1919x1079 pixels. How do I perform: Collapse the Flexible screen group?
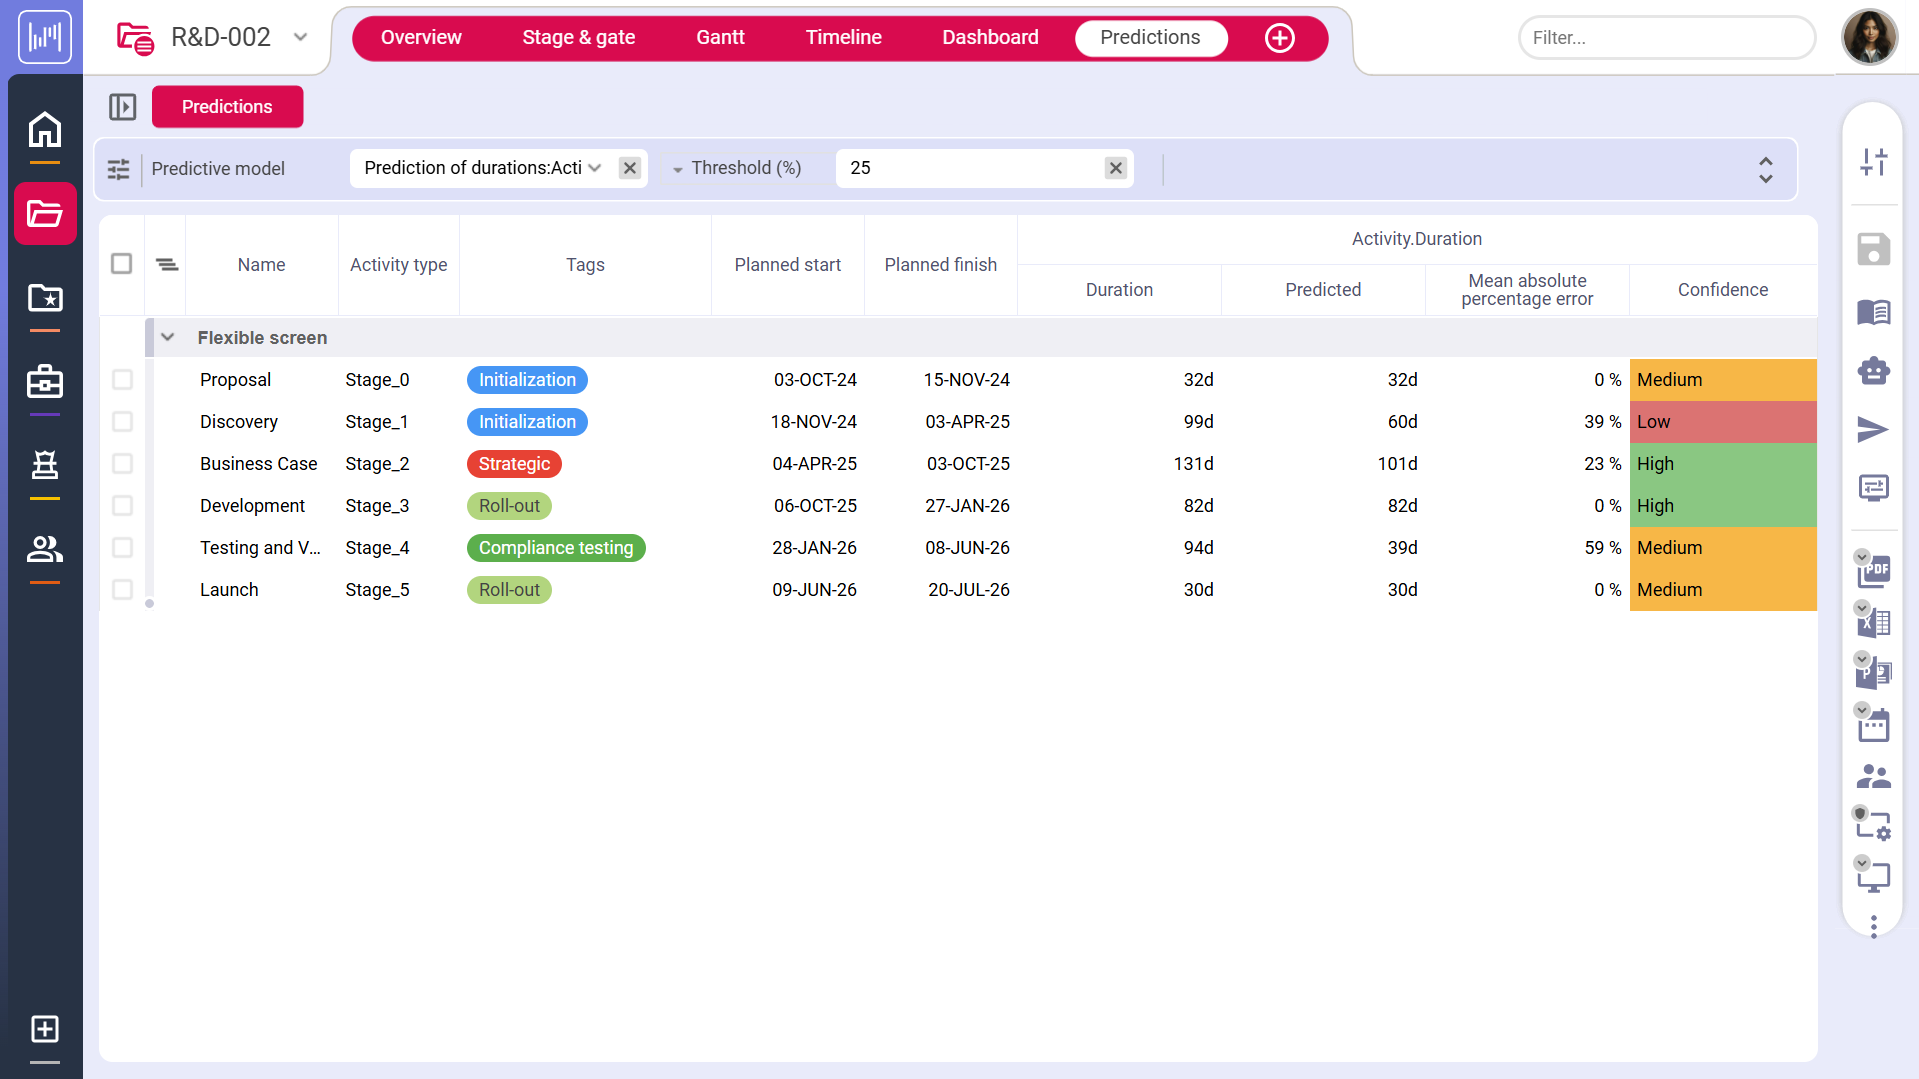click(x=167, y=337)
